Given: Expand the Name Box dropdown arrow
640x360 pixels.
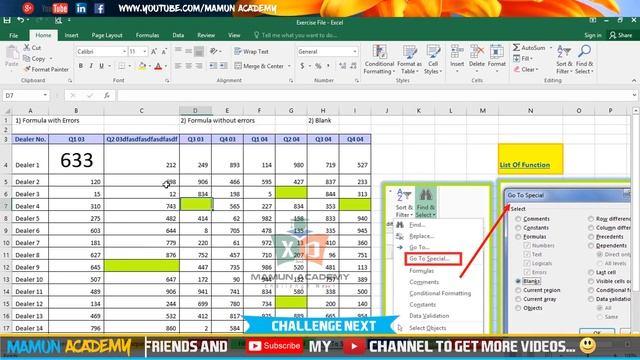Looking at the screenshot, I should (x=45, y=96).
